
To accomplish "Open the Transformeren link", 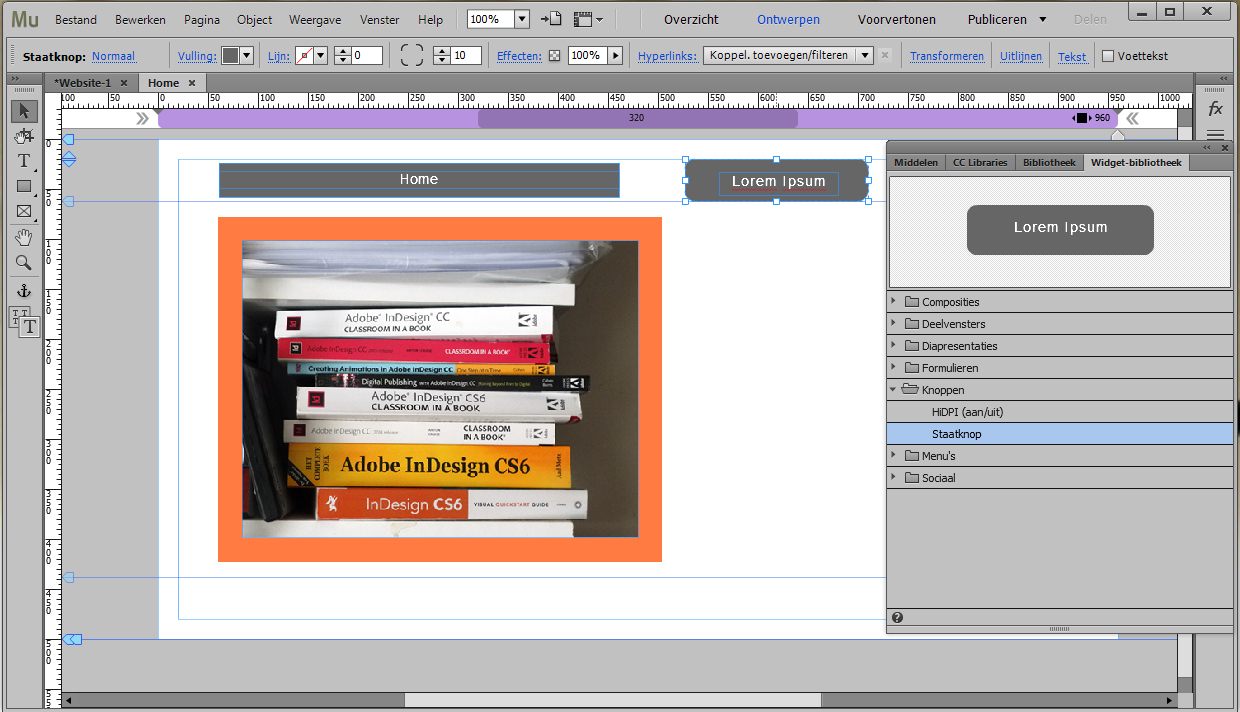I will coord(947,56).
